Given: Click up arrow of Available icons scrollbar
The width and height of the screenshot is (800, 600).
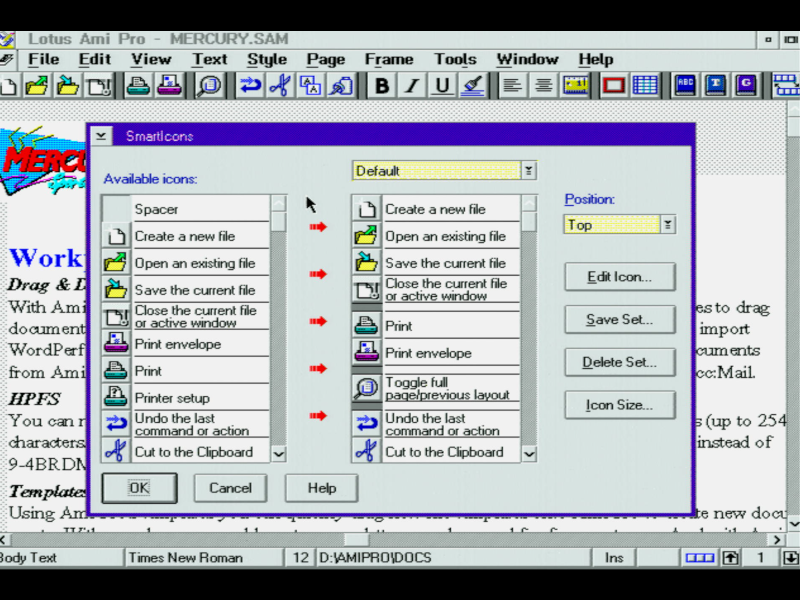Looking at the screenshot, I should 279,204.
